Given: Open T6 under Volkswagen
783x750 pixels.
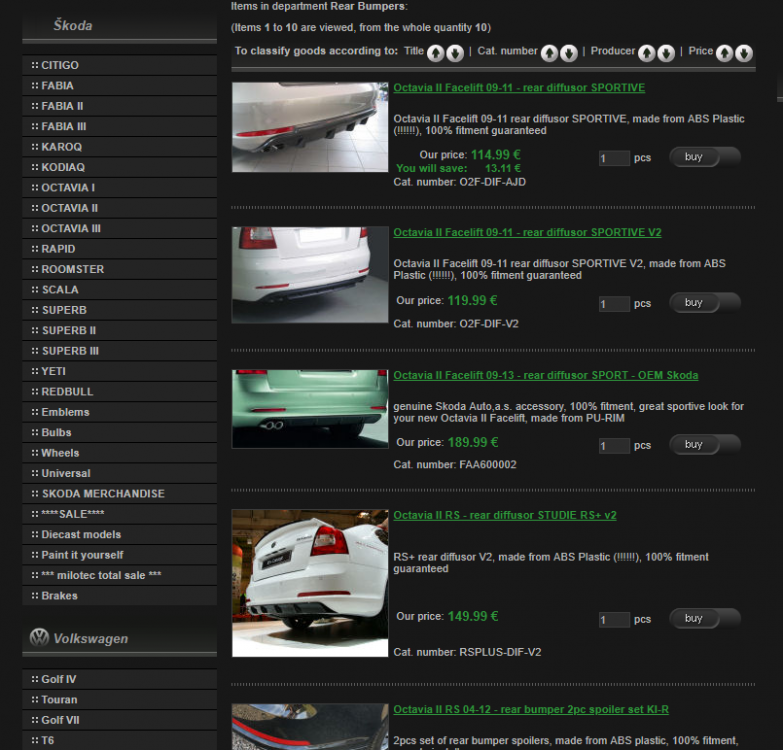Looking at the screenshot, I should pyautogui.click(x=119, y=741).
